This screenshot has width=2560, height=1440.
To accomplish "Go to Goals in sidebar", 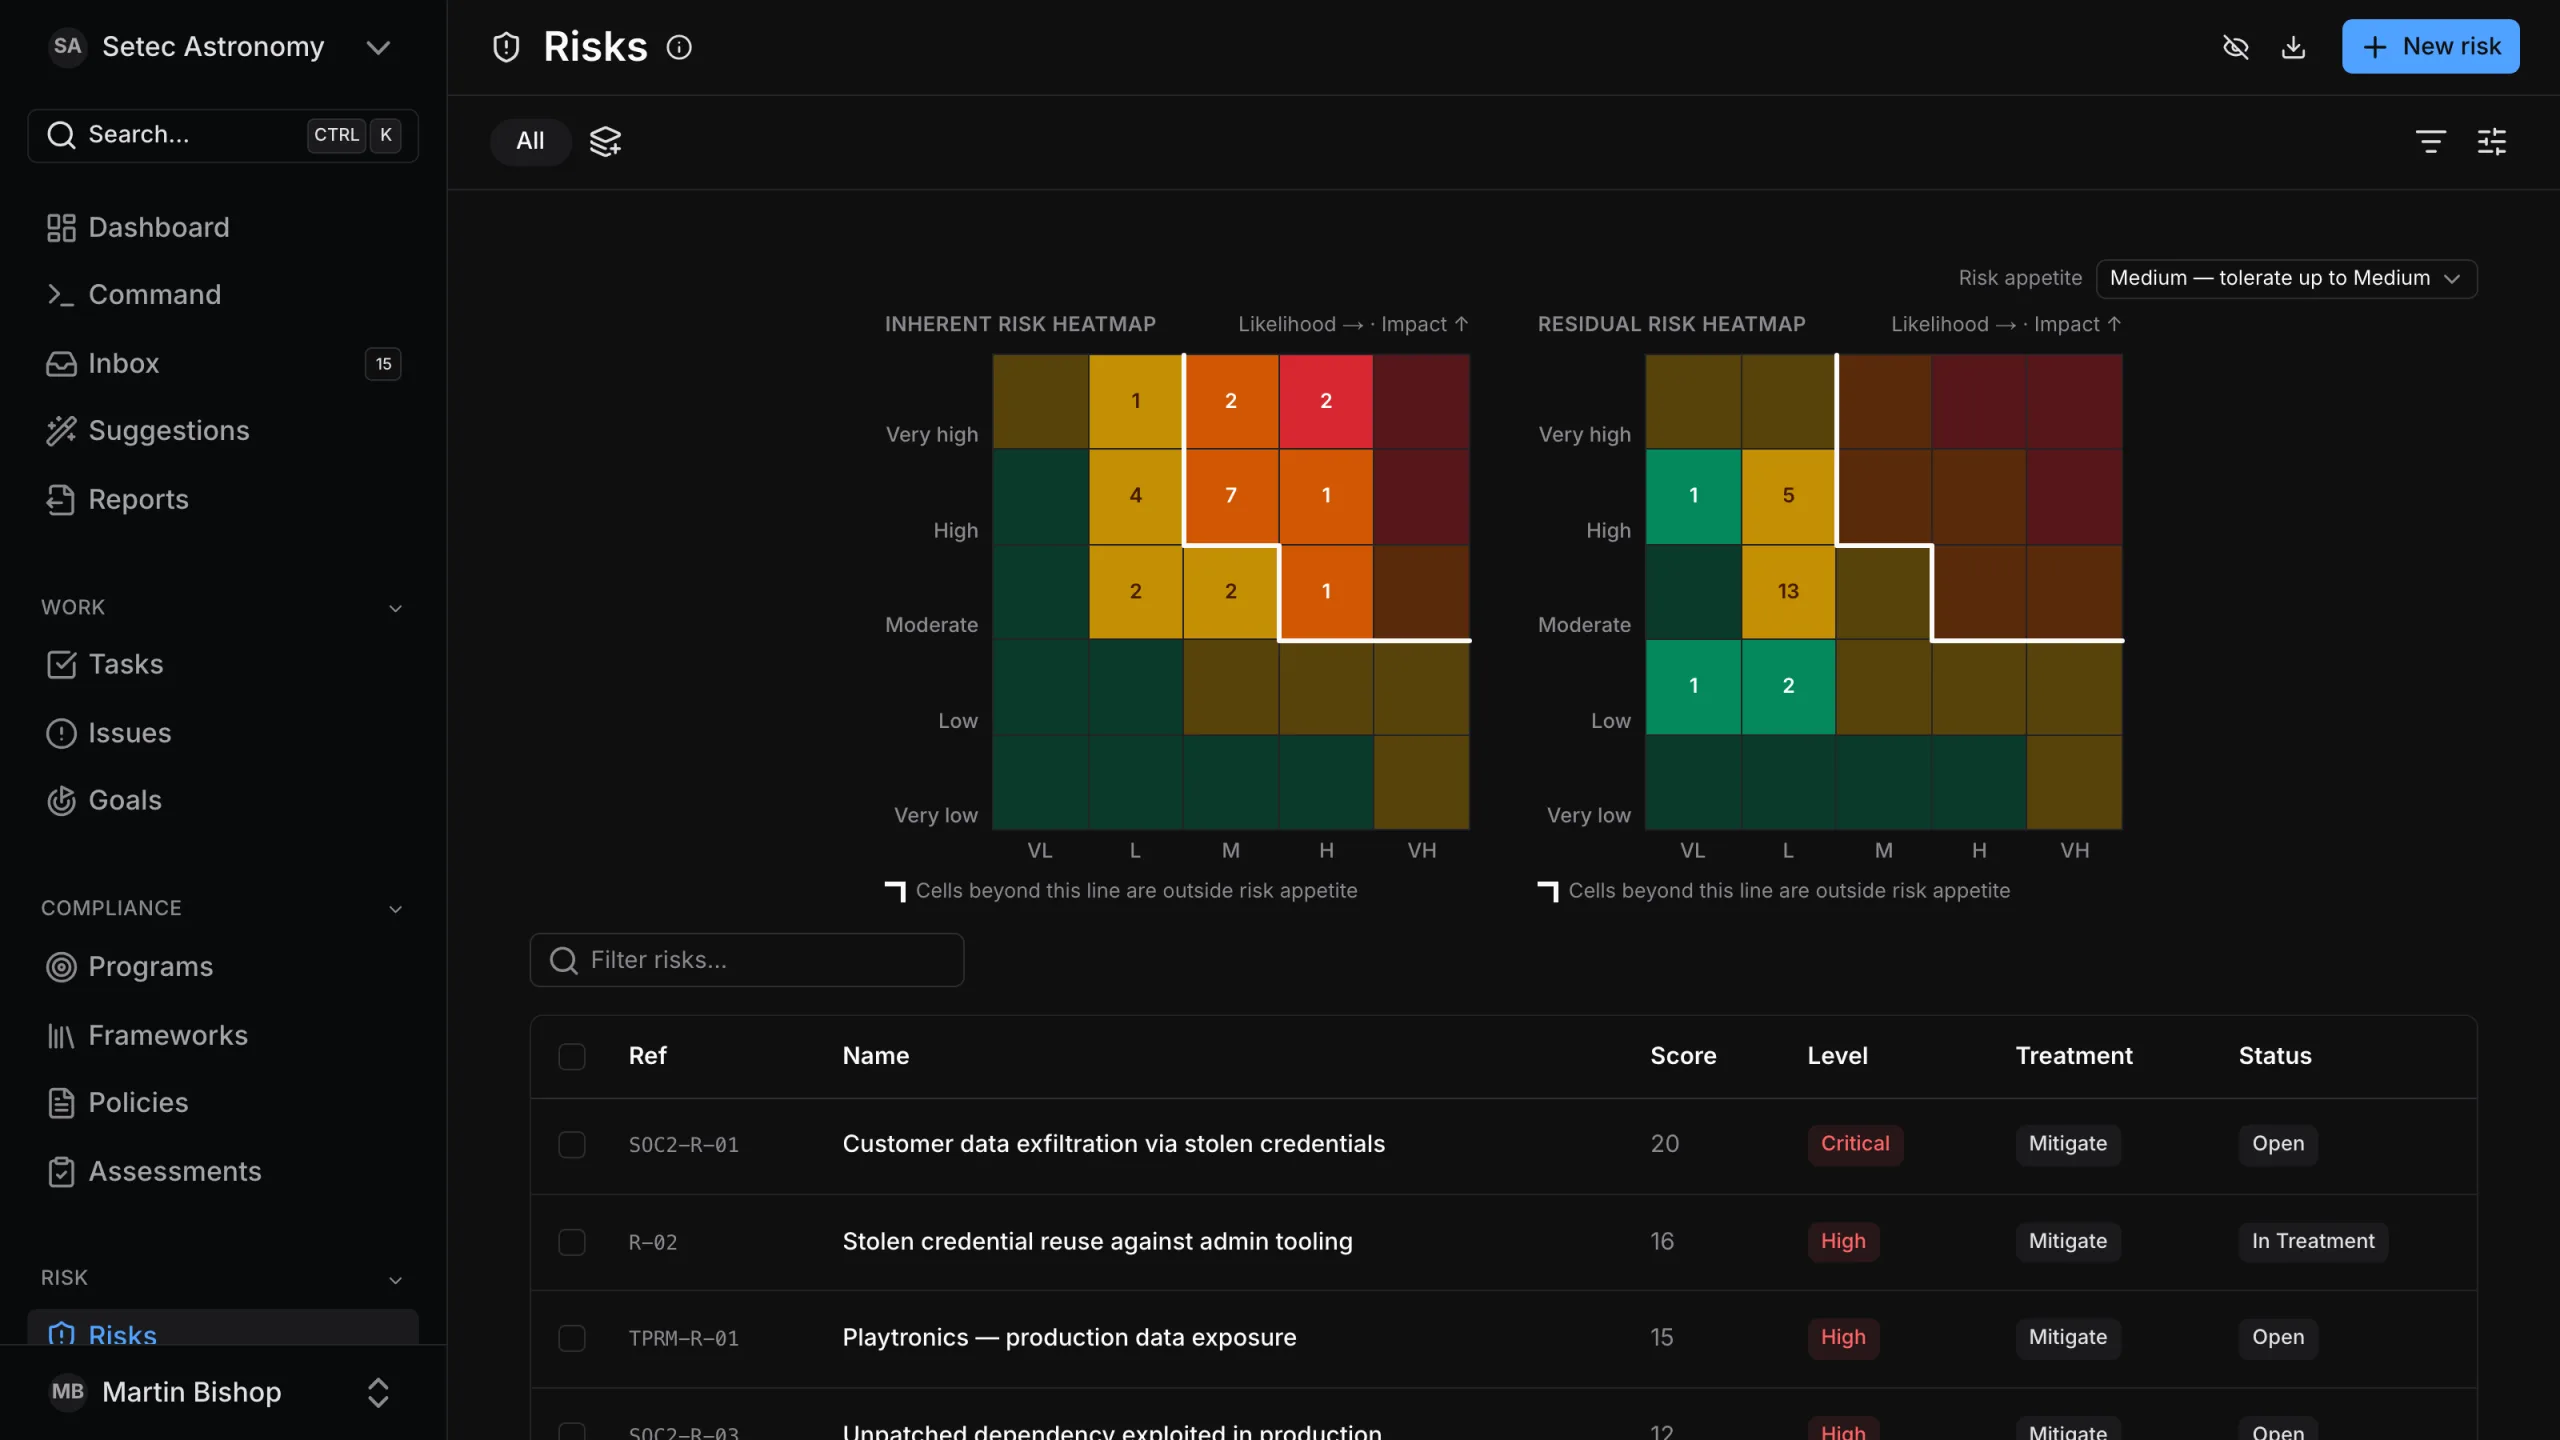I will coord(222,800).
